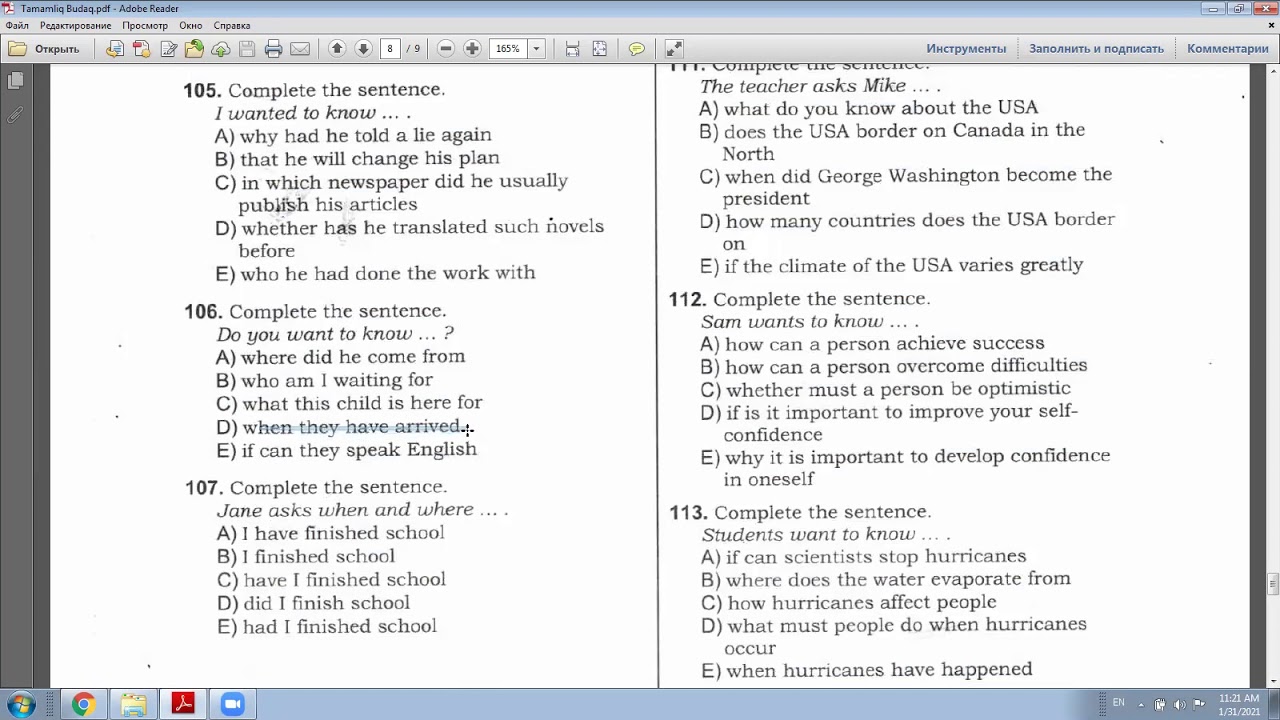The image size is (1280, 720).
Task: Click the page number input field
Action: (x=389, y=48)
